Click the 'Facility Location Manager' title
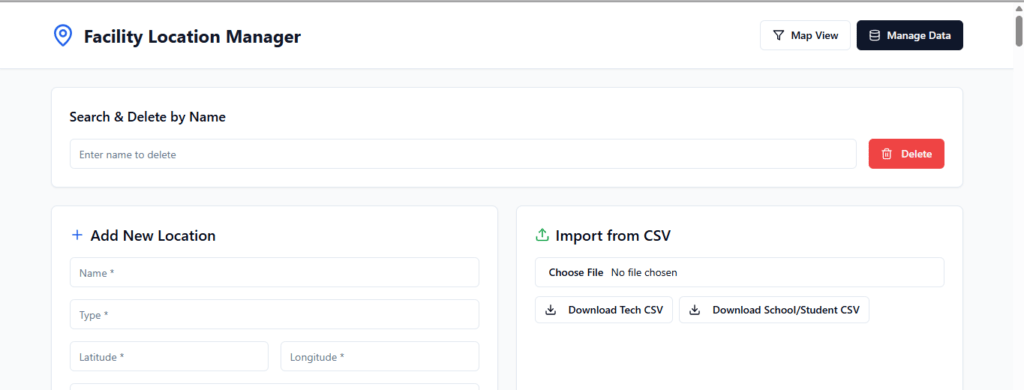Image resolution: width=1024 pixels, height=390 pixels. 192,37
